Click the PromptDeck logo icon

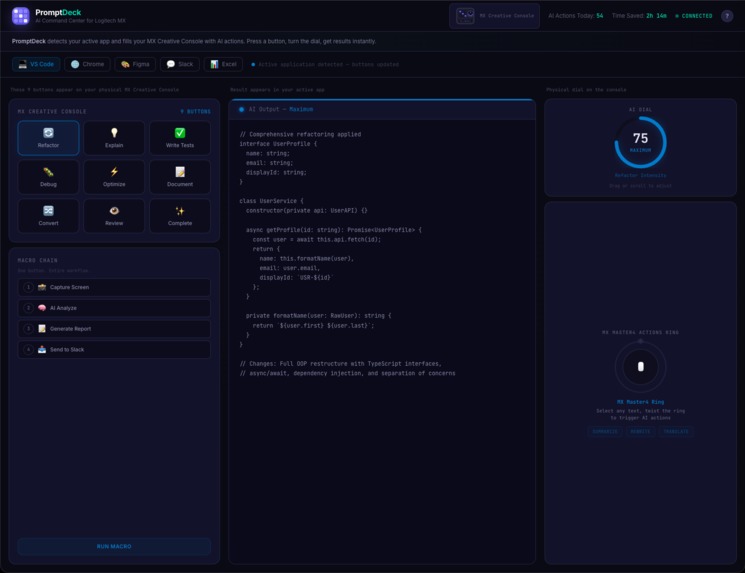coord(20,16)
